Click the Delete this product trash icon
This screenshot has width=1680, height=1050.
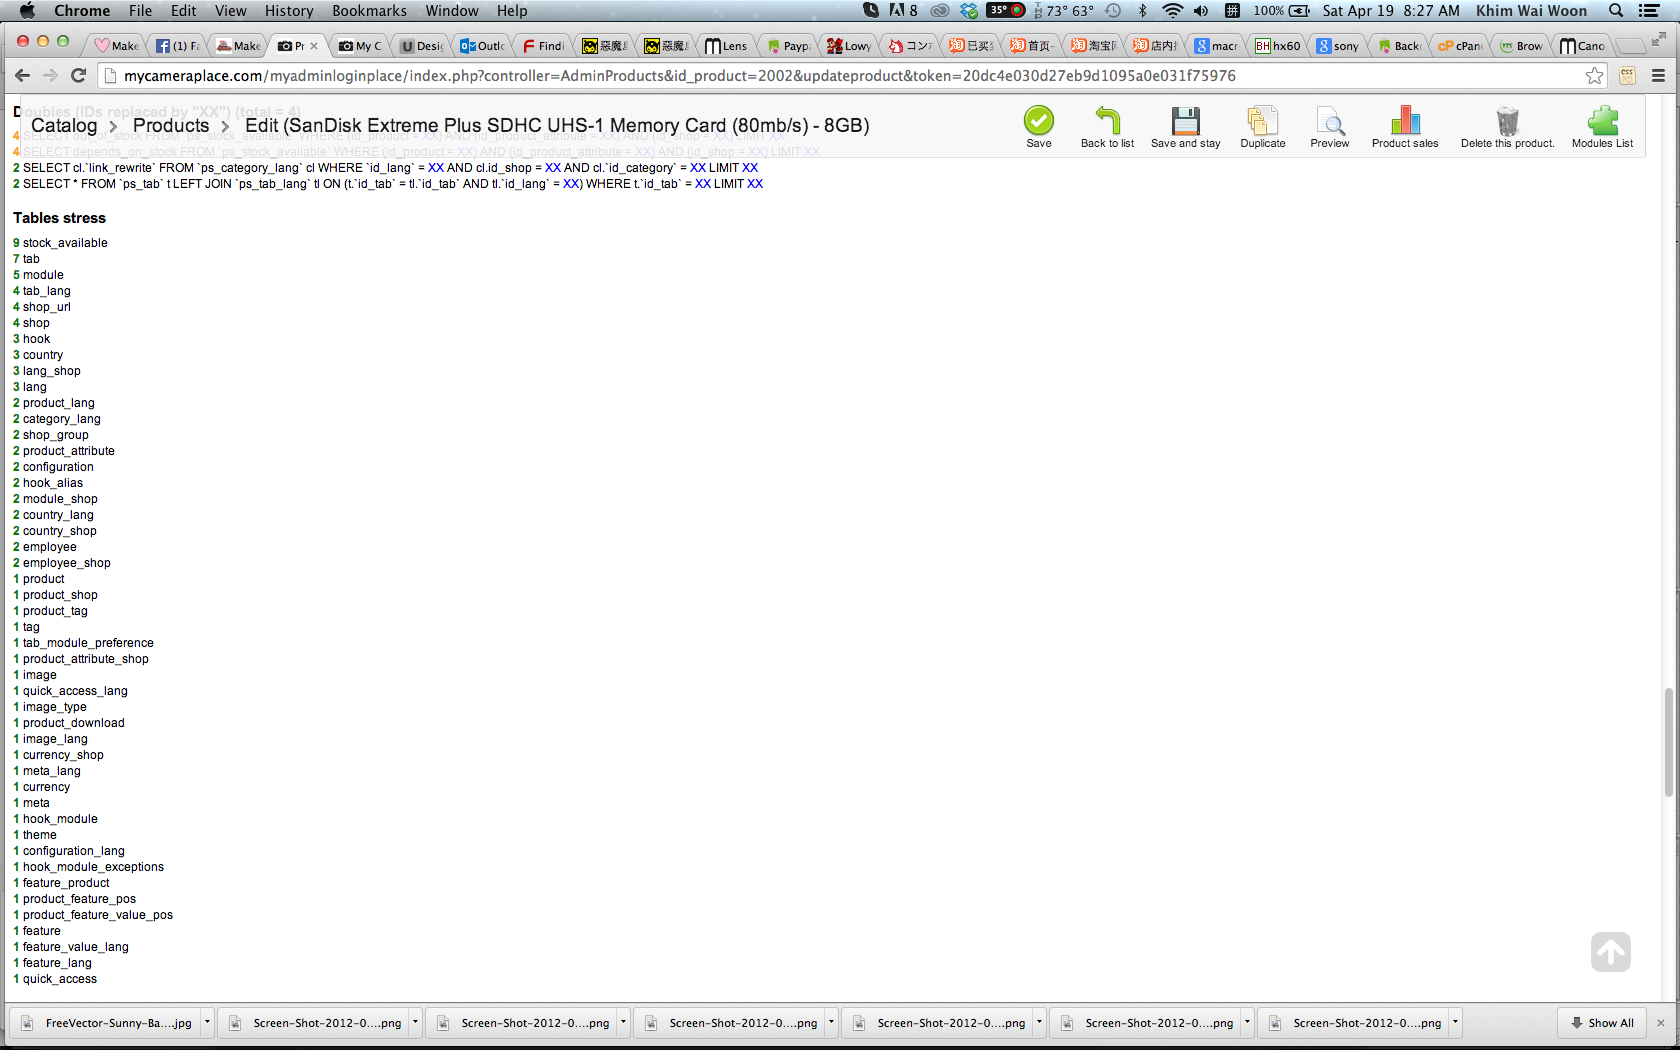click(1507, 120)
